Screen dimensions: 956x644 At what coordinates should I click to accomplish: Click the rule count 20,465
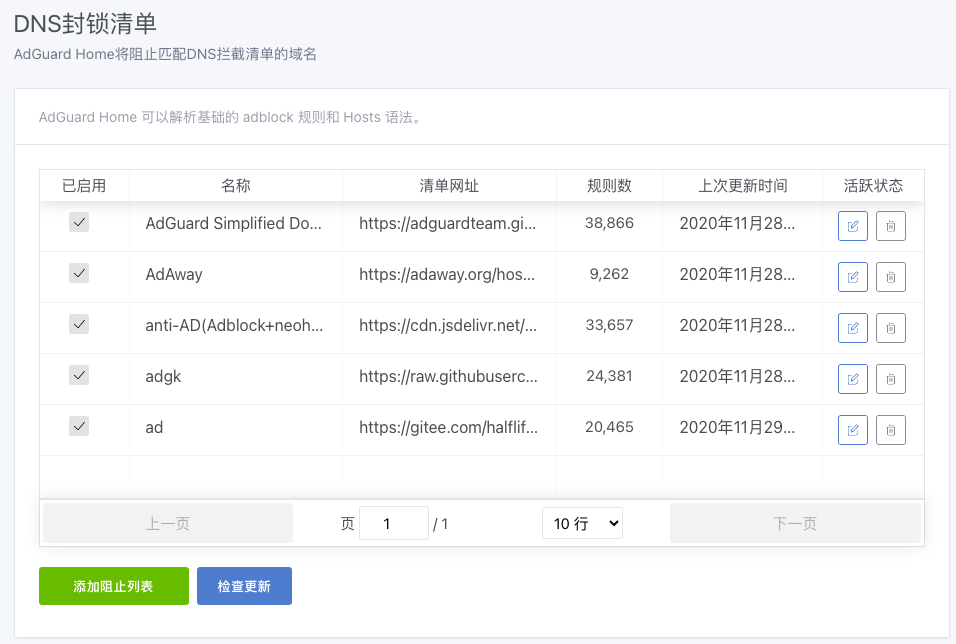point(609,427)
